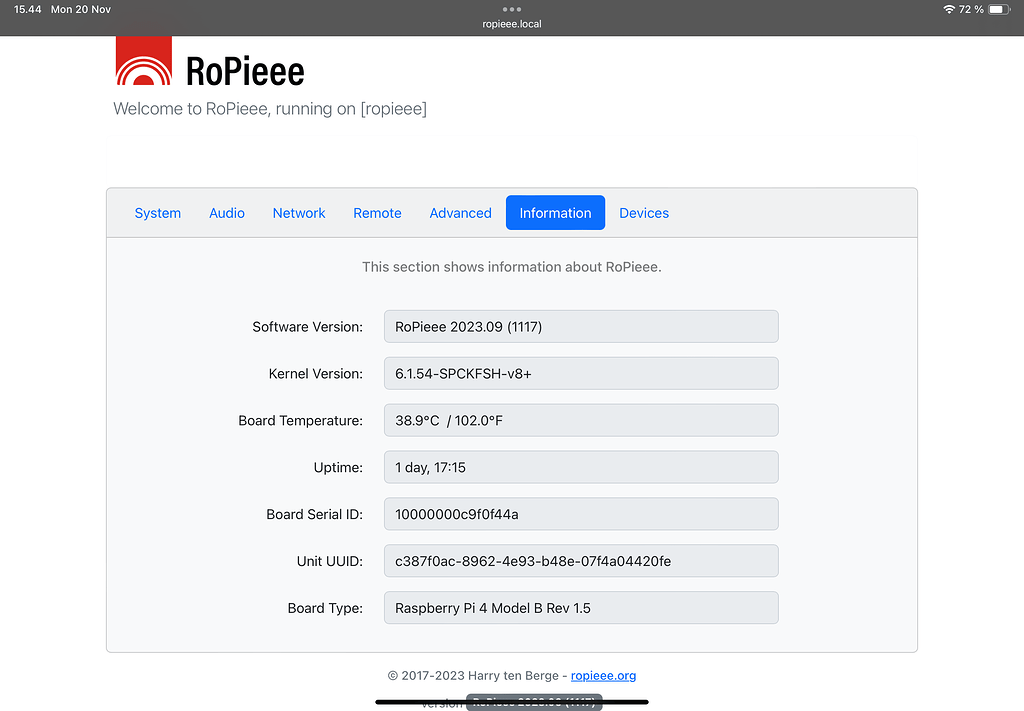Open the Remote tab
Screen dimensions: 1024x711
point(377,212)
